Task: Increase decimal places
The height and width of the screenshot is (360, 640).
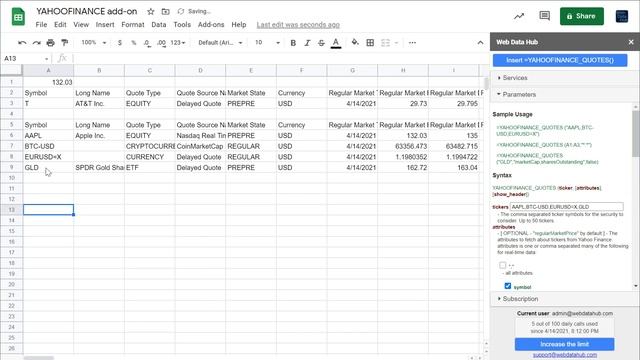Action: (162, 42)
